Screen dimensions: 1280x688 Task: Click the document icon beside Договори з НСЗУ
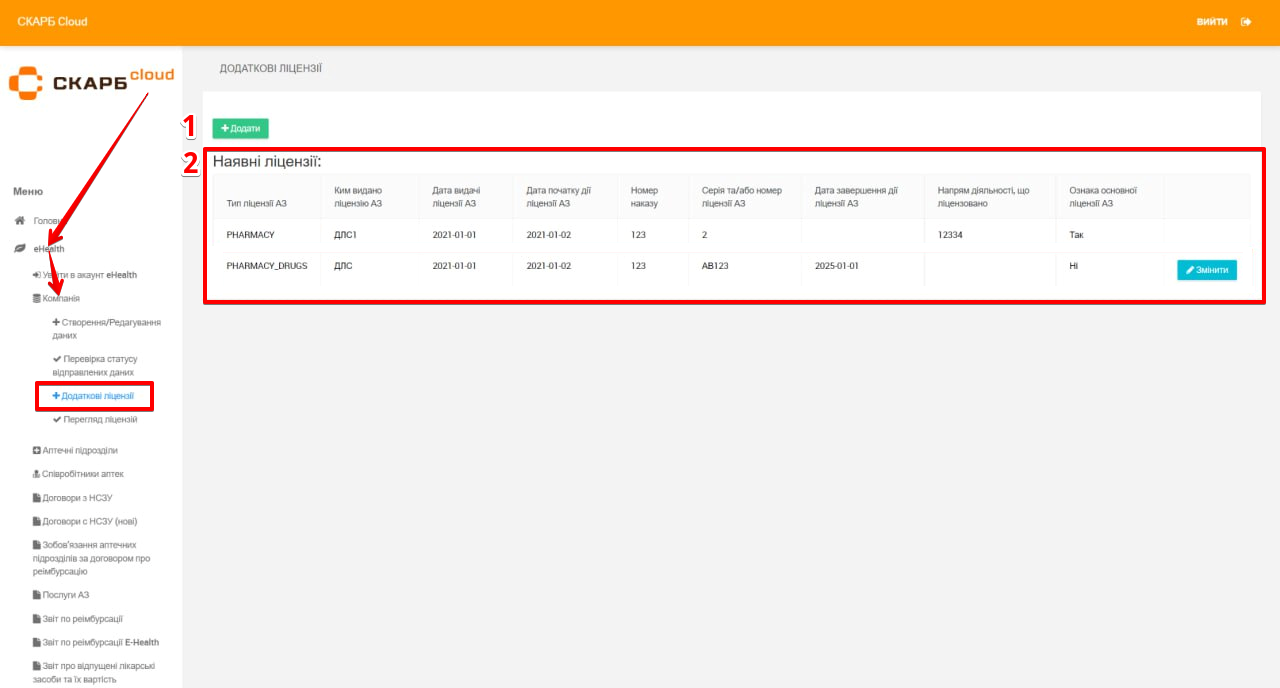point(37,498)
